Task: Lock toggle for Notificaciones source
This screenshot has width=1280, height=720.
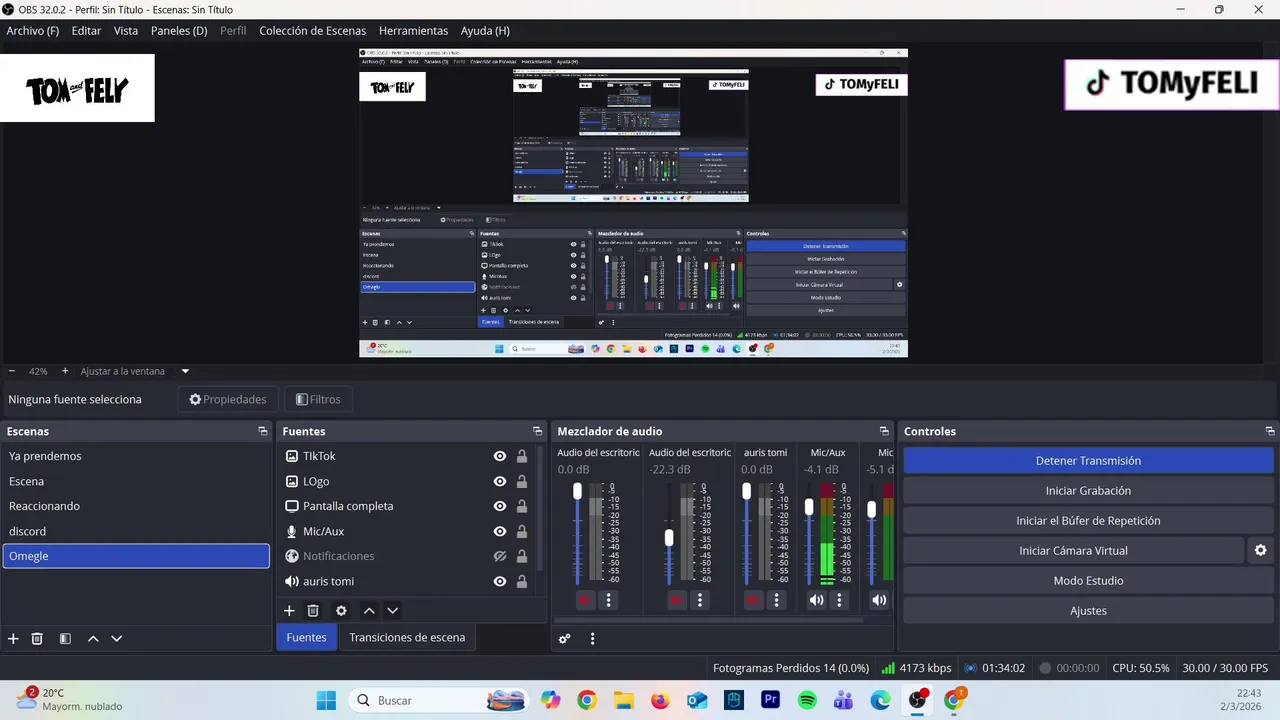Action: [522, 556]
